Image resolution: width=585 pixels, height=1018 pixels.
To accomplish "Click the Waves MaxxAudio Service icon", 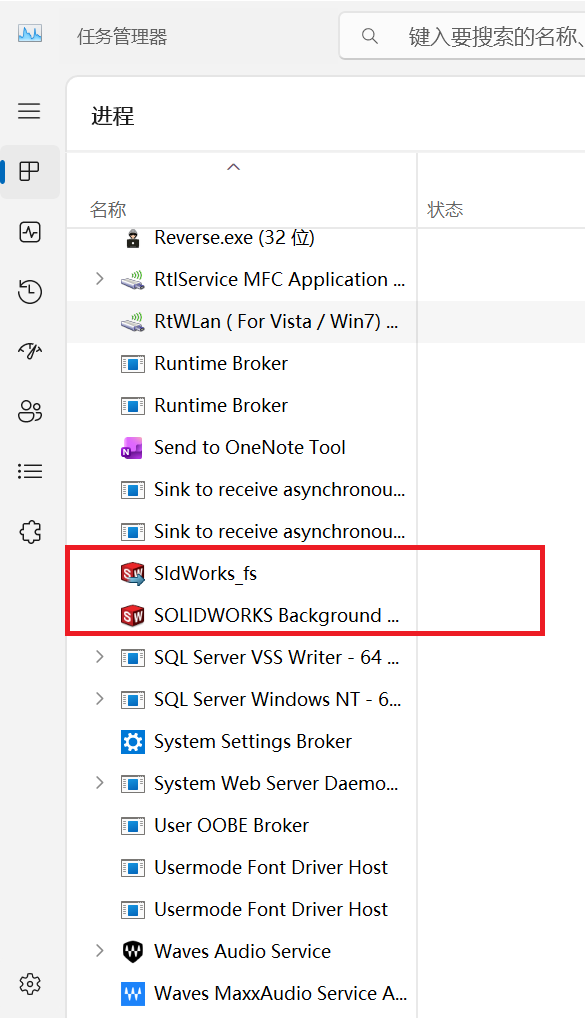I will tap(133, 993).
